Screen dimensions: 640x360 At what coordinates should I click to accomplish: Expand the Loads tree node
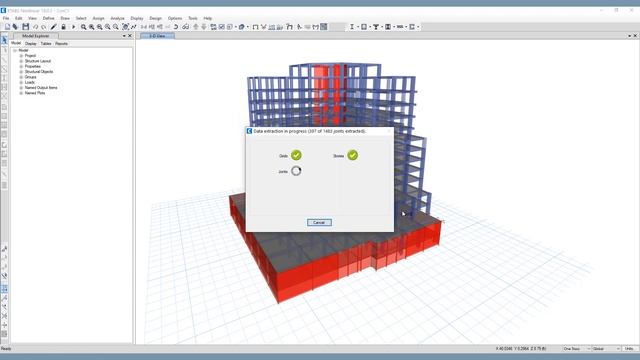coord(21,82)
